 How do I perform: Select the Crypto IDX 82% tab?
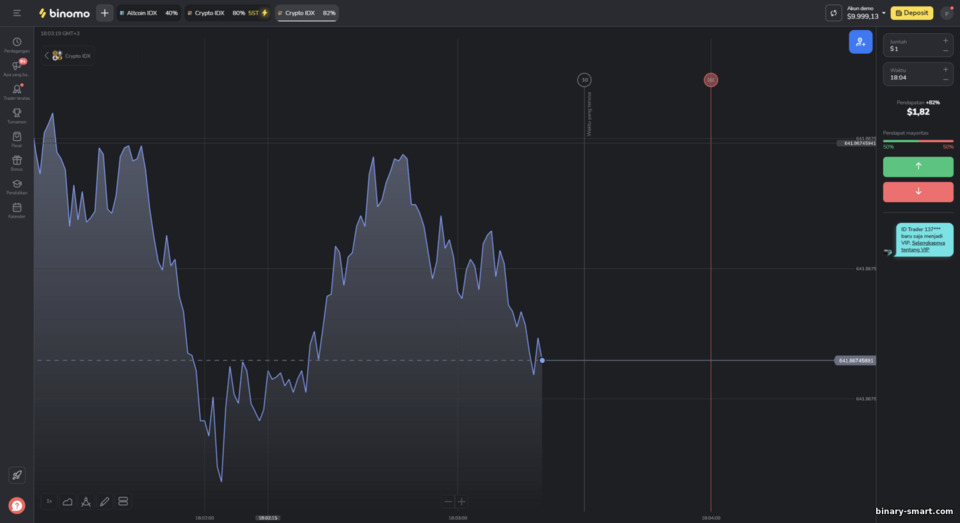(306, 13)
